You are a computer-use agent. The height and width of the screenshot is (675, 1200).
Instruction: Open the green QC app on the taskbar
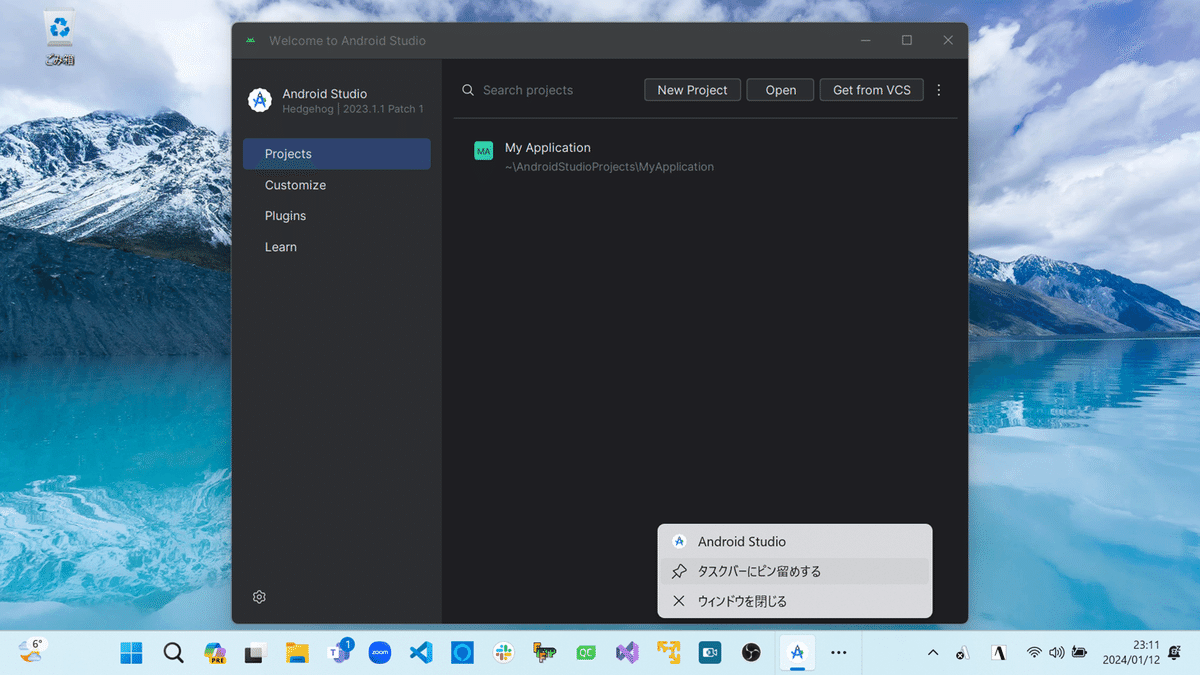pyautogui.click(x=586, y=653)
